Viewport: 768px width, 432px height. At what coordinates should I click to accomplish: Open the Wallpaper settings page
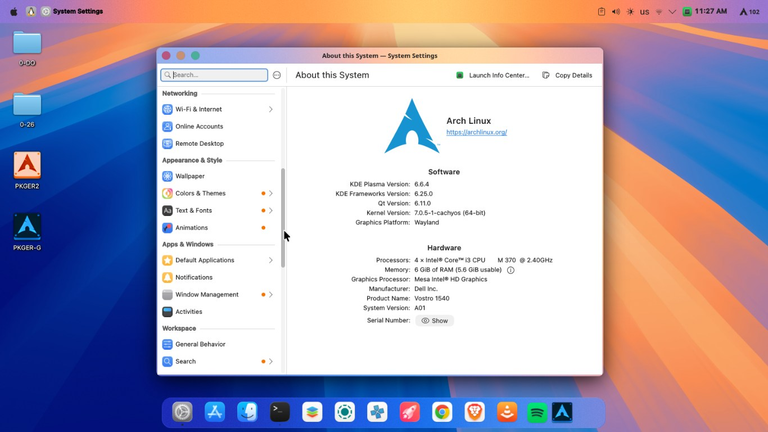218,176
